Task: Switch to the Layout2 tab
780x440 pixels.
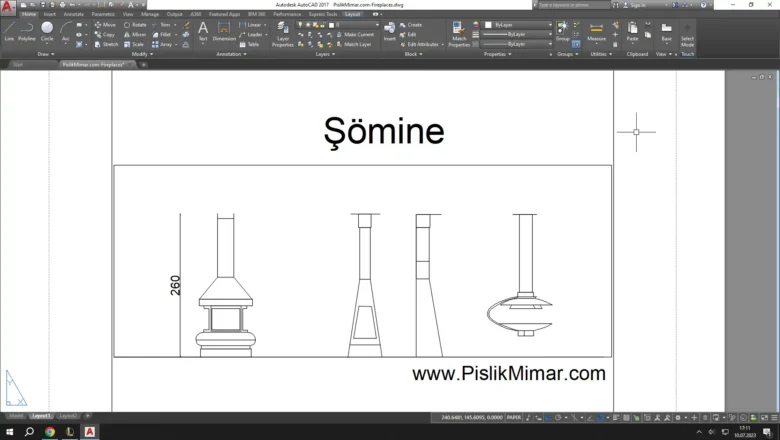Action: [x=68, y=416]
